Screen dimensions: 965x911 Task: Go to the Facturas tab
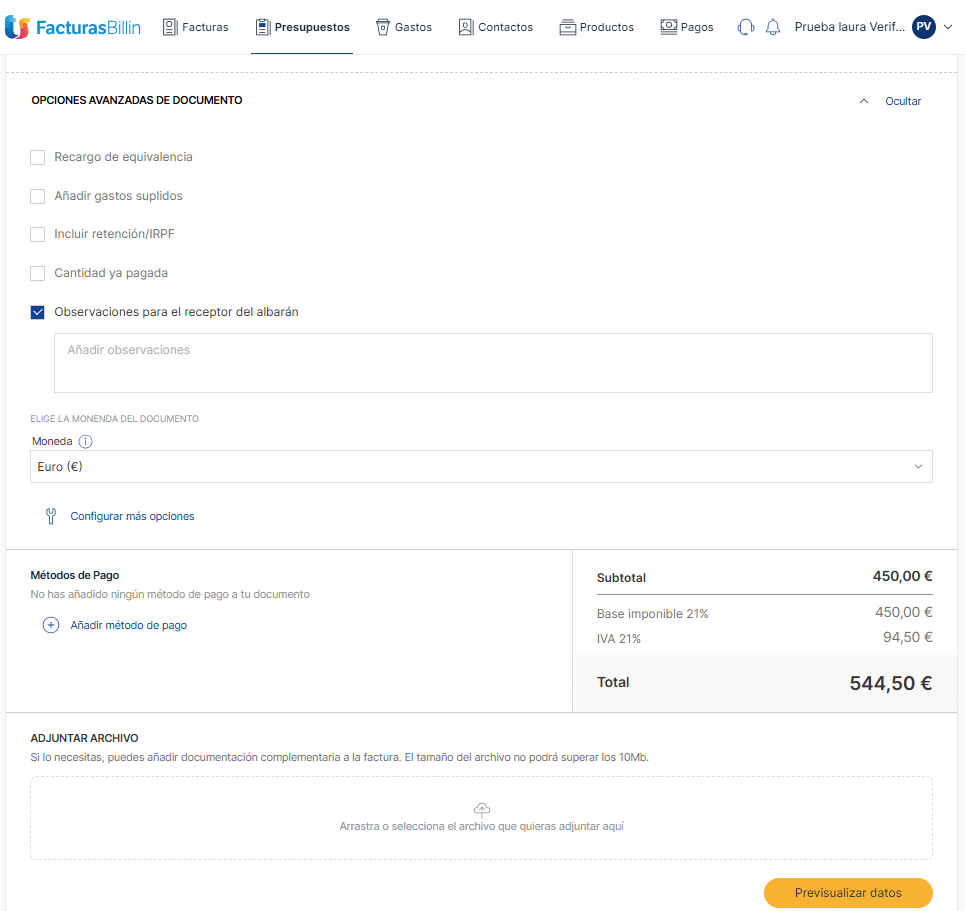(195, 27)
